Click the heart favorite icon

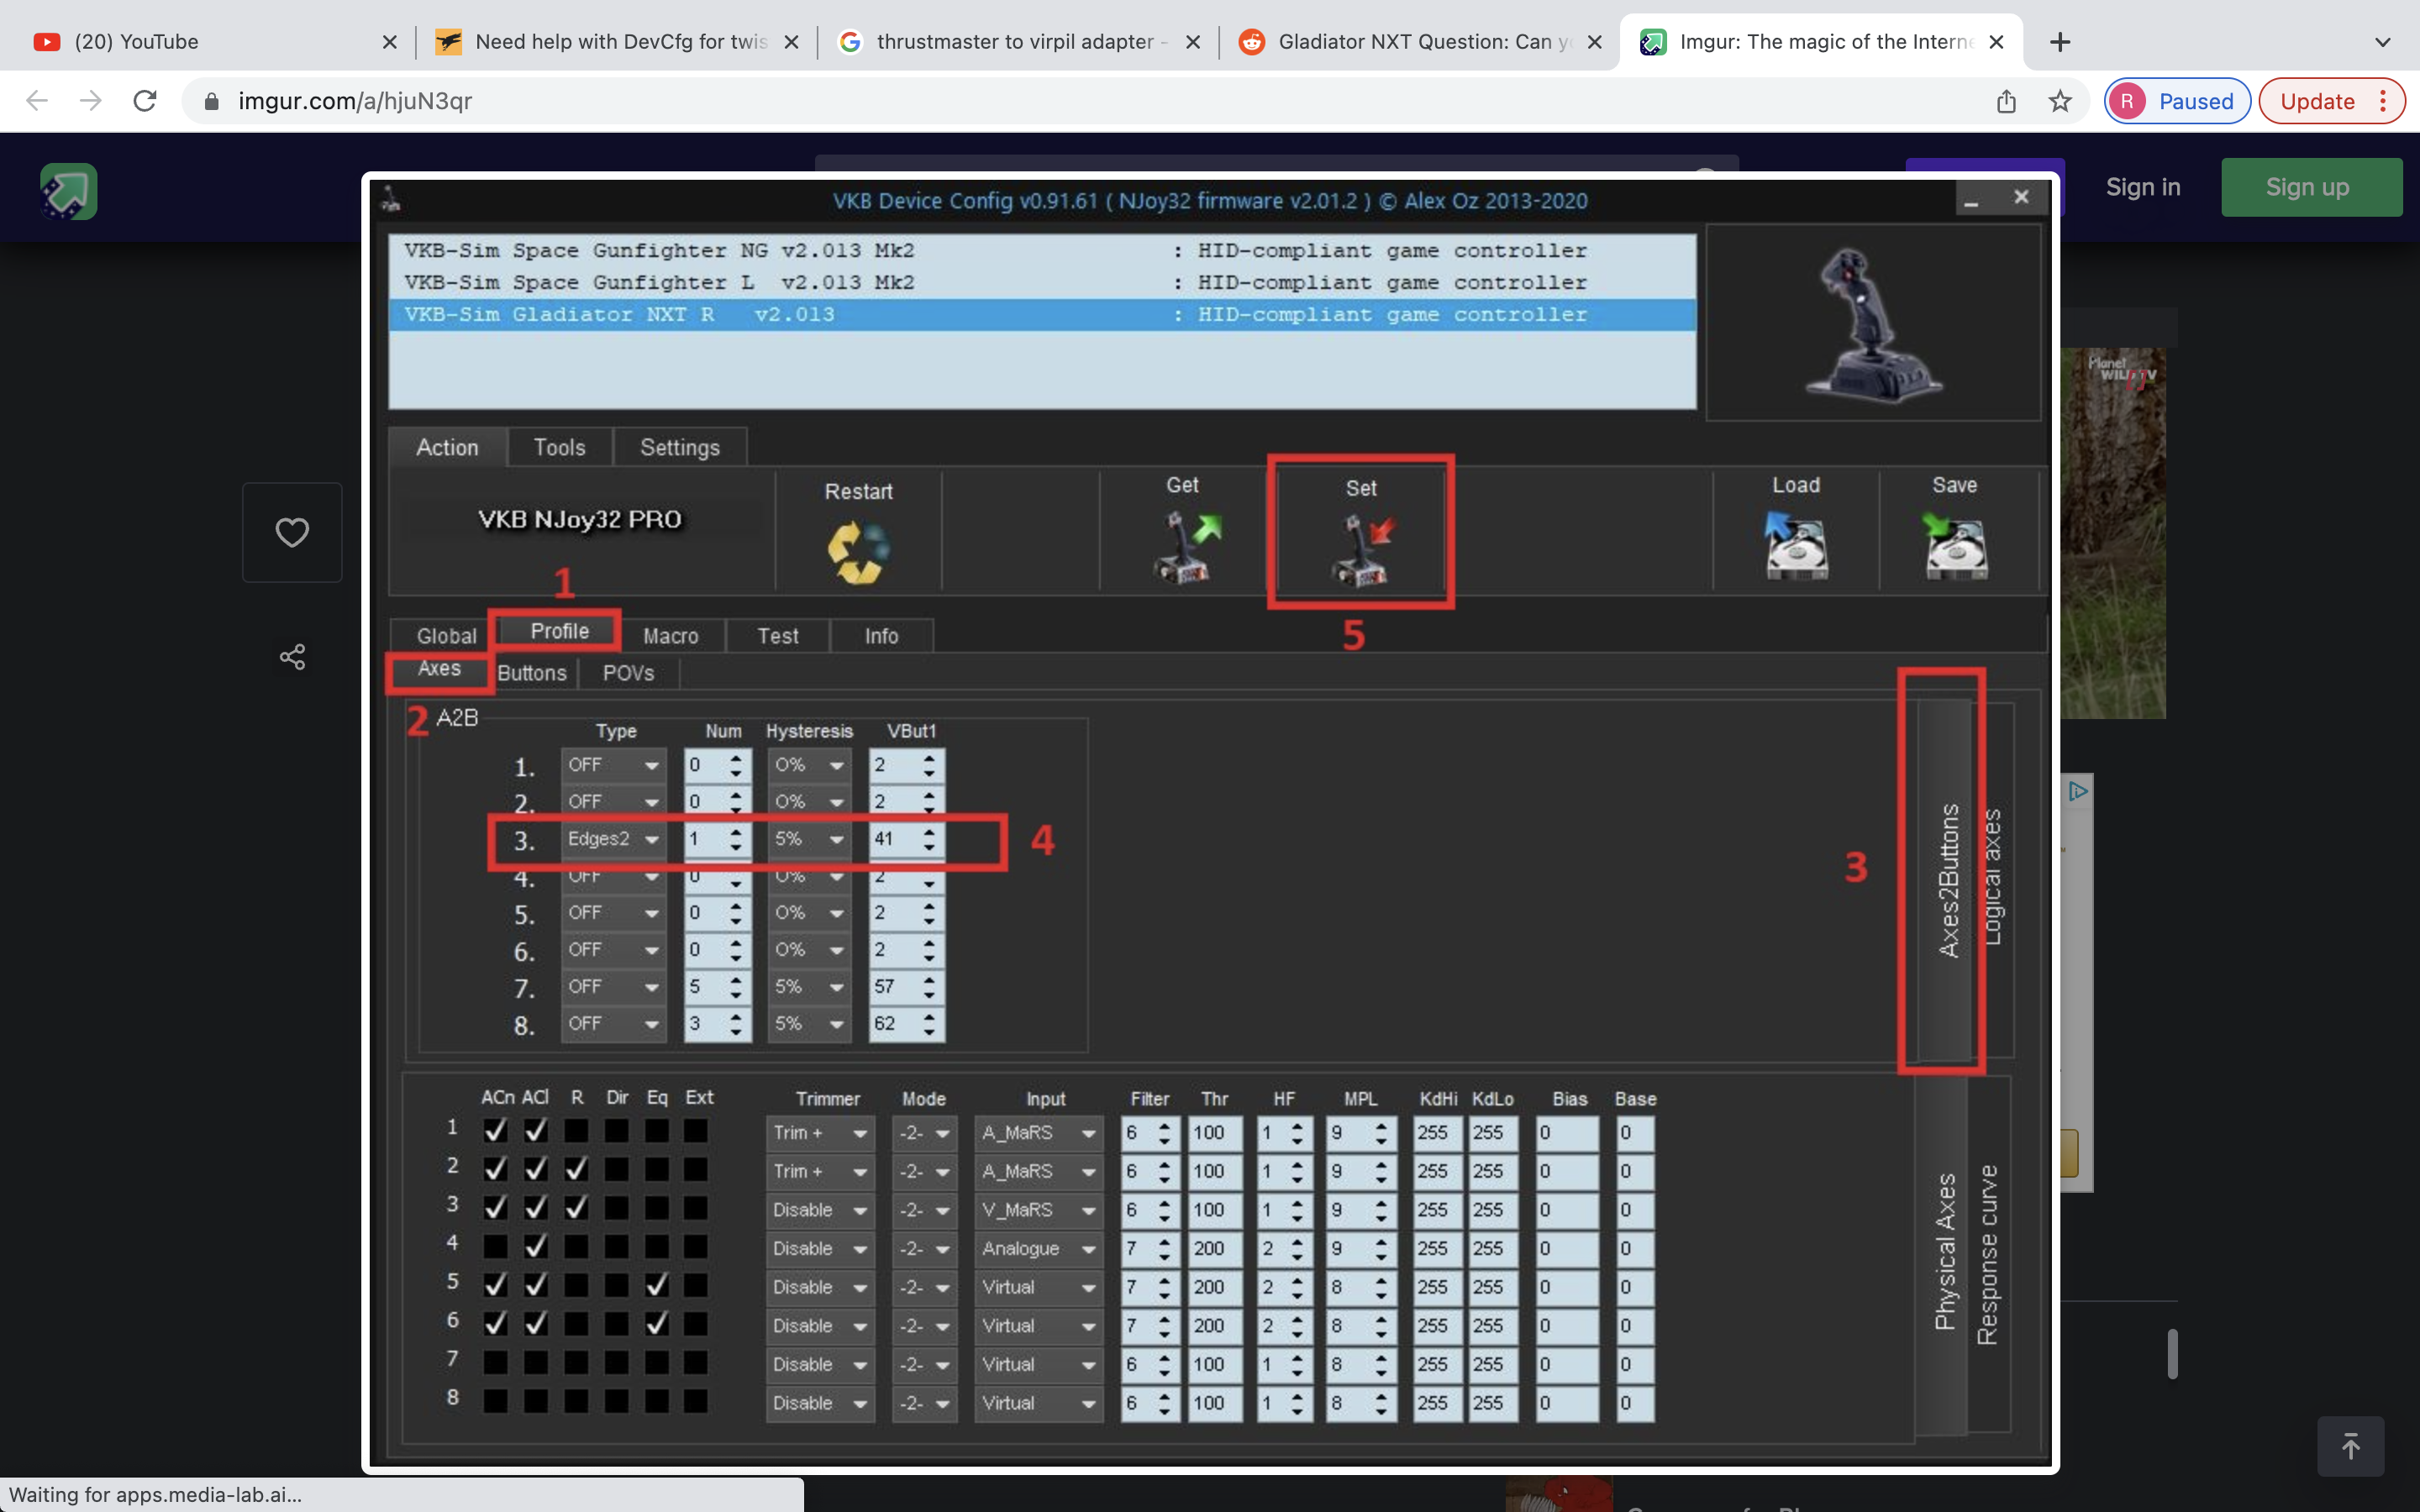click(292, 532)
